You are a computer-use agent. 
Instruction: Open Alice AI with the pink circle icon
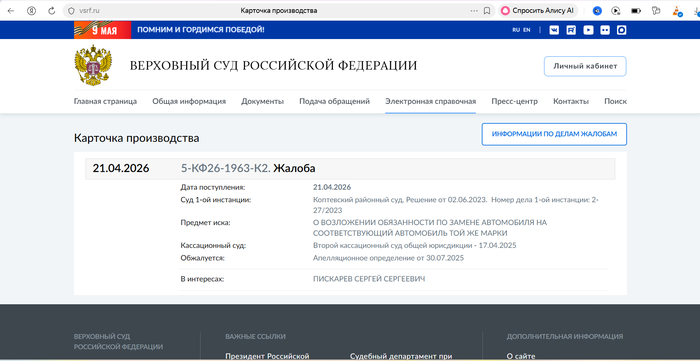pyautogui.click(x=505, y=11)
